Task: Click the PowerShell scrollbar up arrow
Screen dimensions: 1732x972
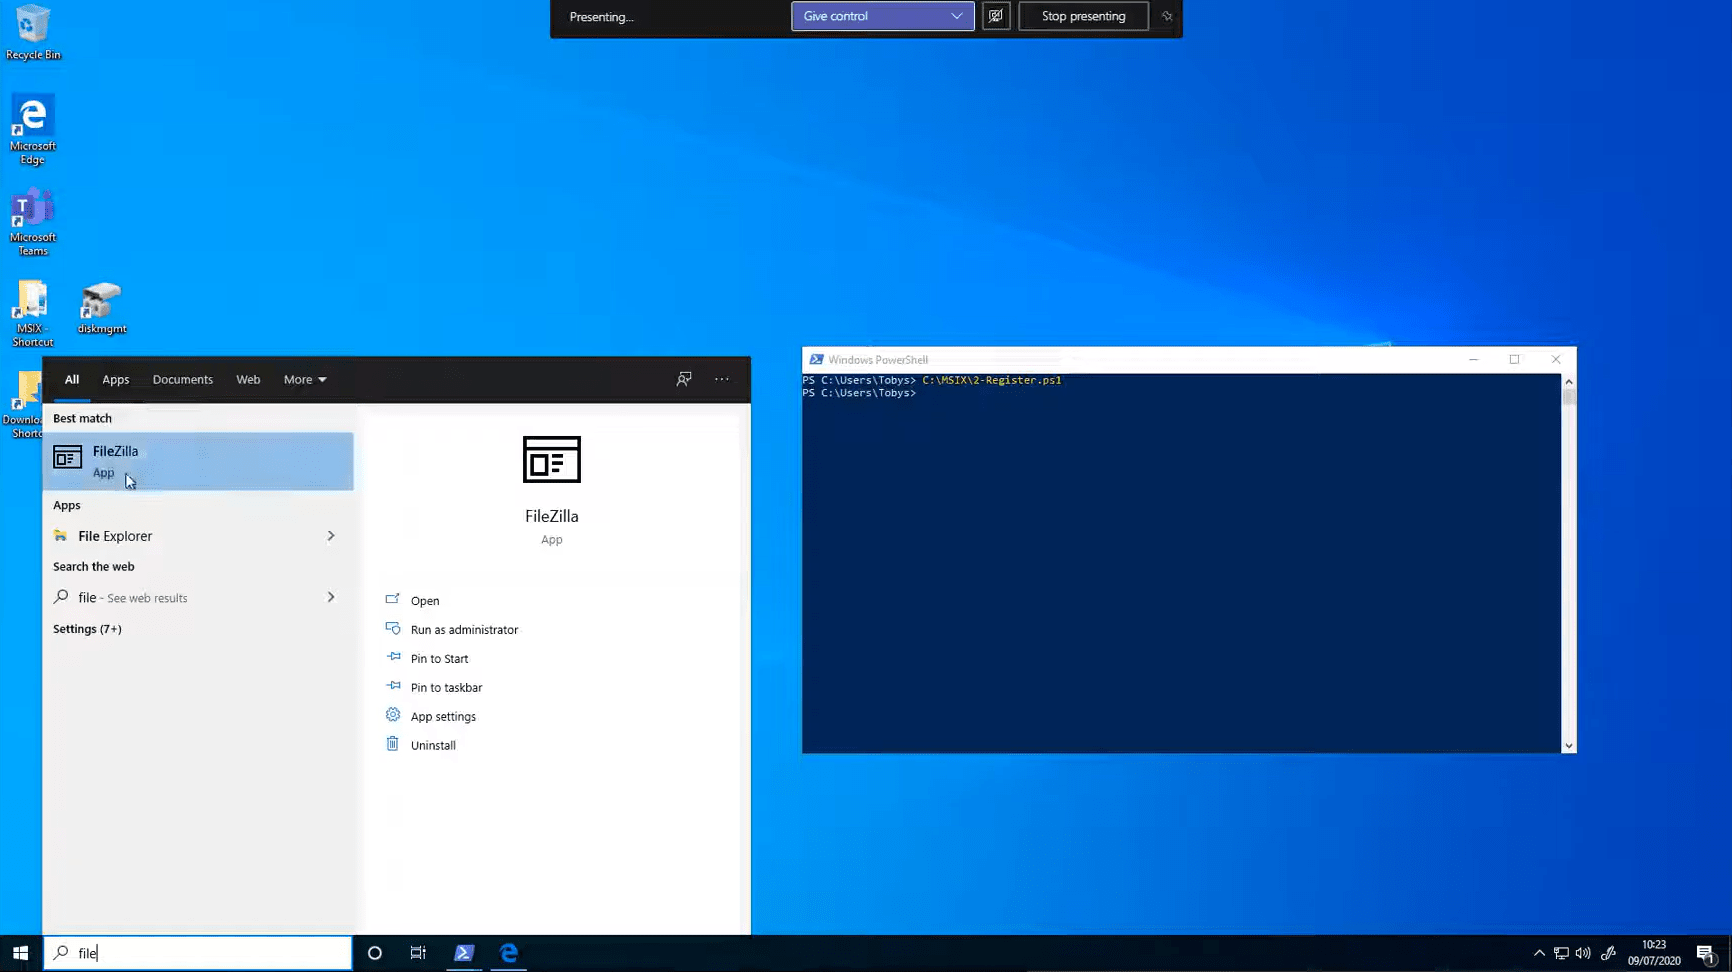Action: point(1568,382)
